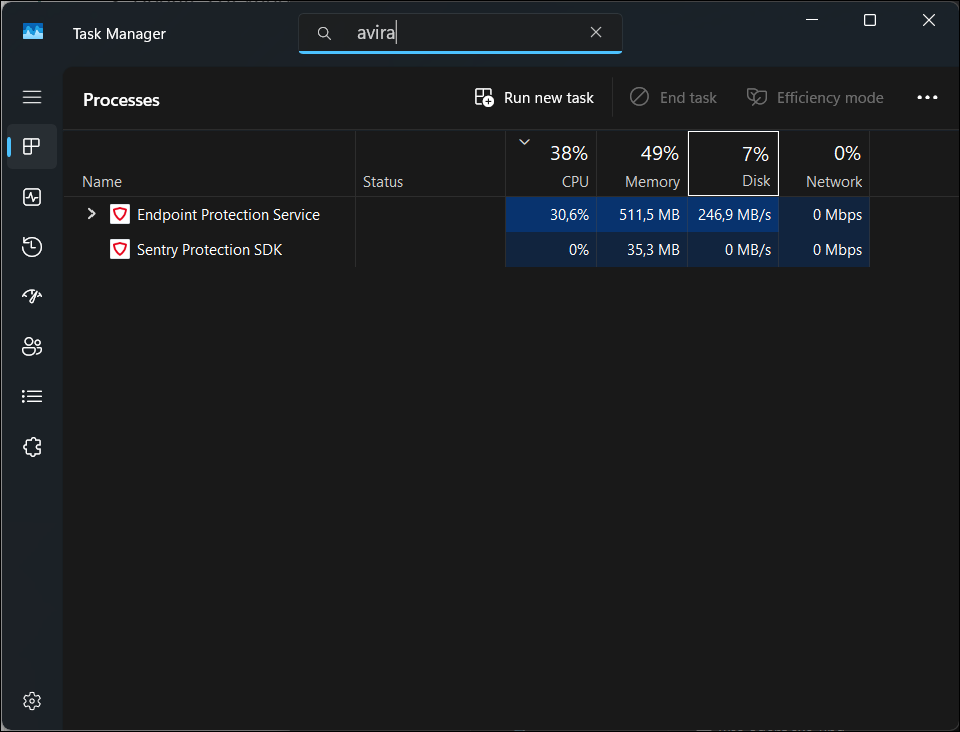Open the Startup apps sidebar icon
Image resolution: width=960 pixels, height=732 pixels.
point(32,296)
